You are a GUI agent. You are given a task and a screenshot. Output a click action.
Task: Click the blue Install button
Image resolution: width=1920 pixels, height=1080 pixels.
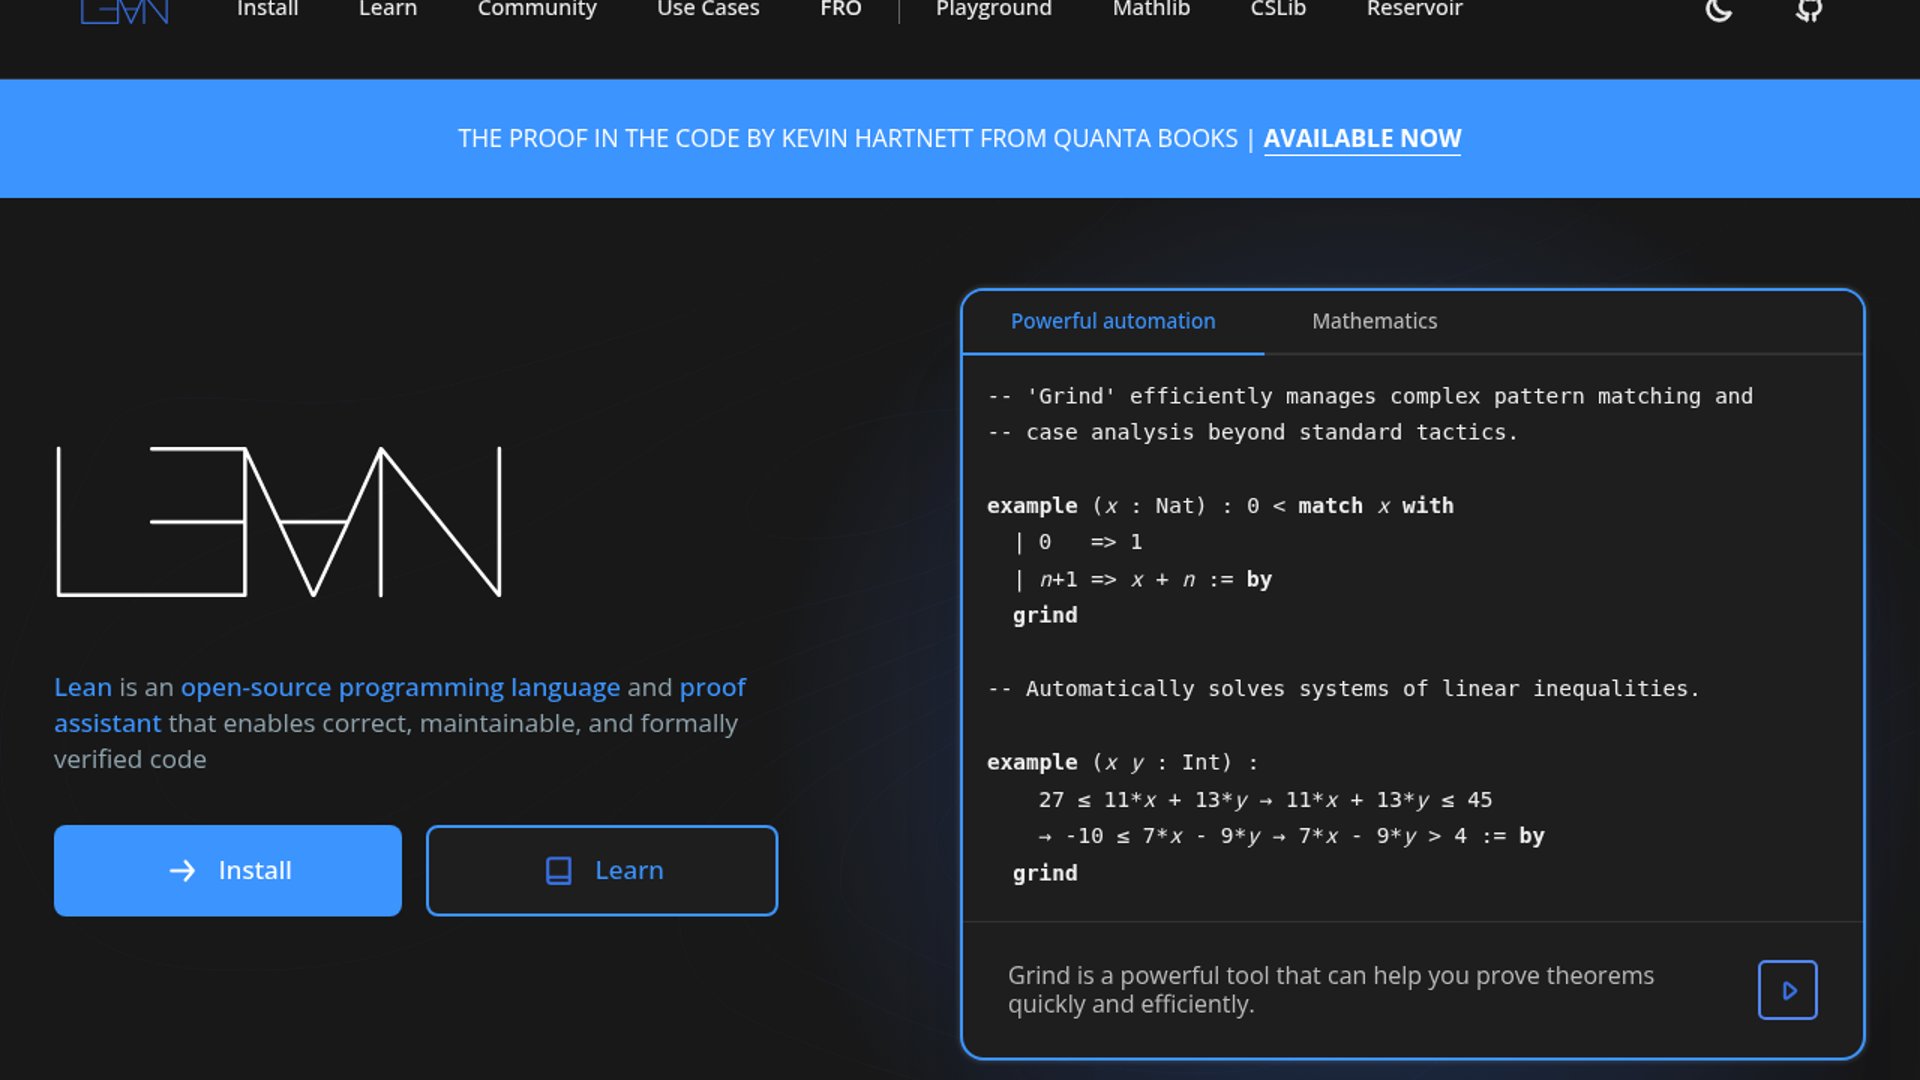pos(228,870)
